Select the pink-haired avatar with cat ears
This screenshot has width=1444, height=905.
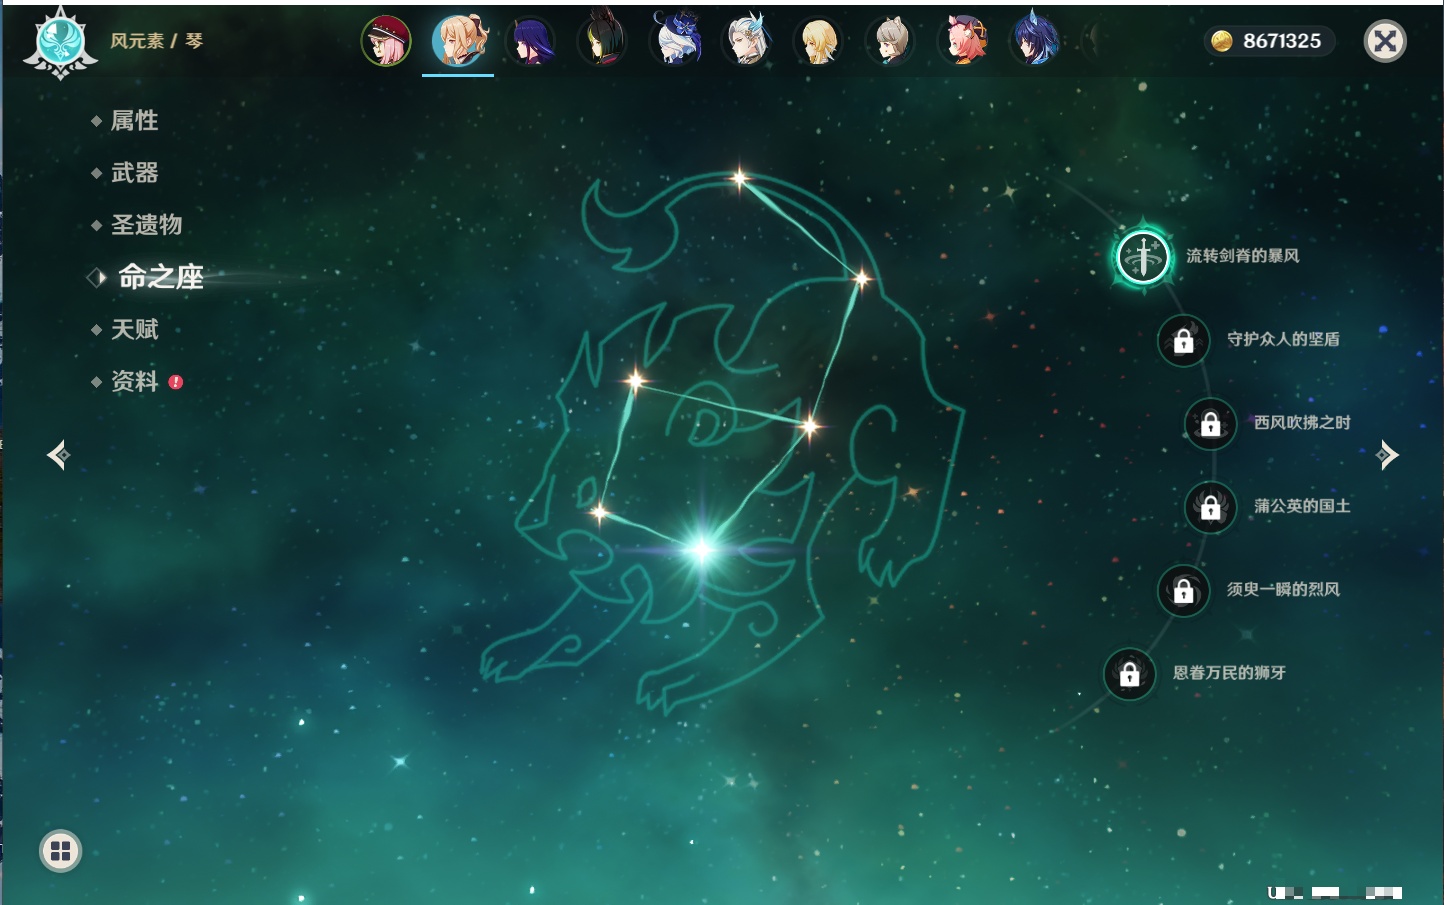(x=962, y=41)
